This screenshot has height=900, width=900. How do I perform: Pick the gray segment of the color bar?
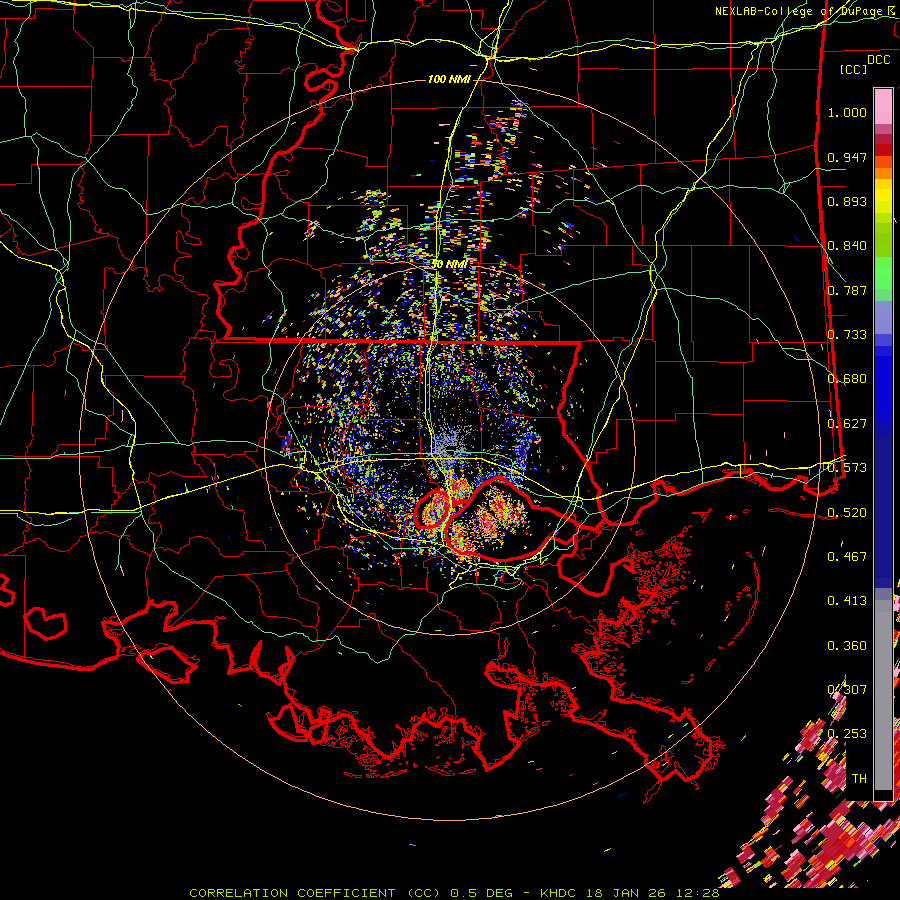click(883, 695)
